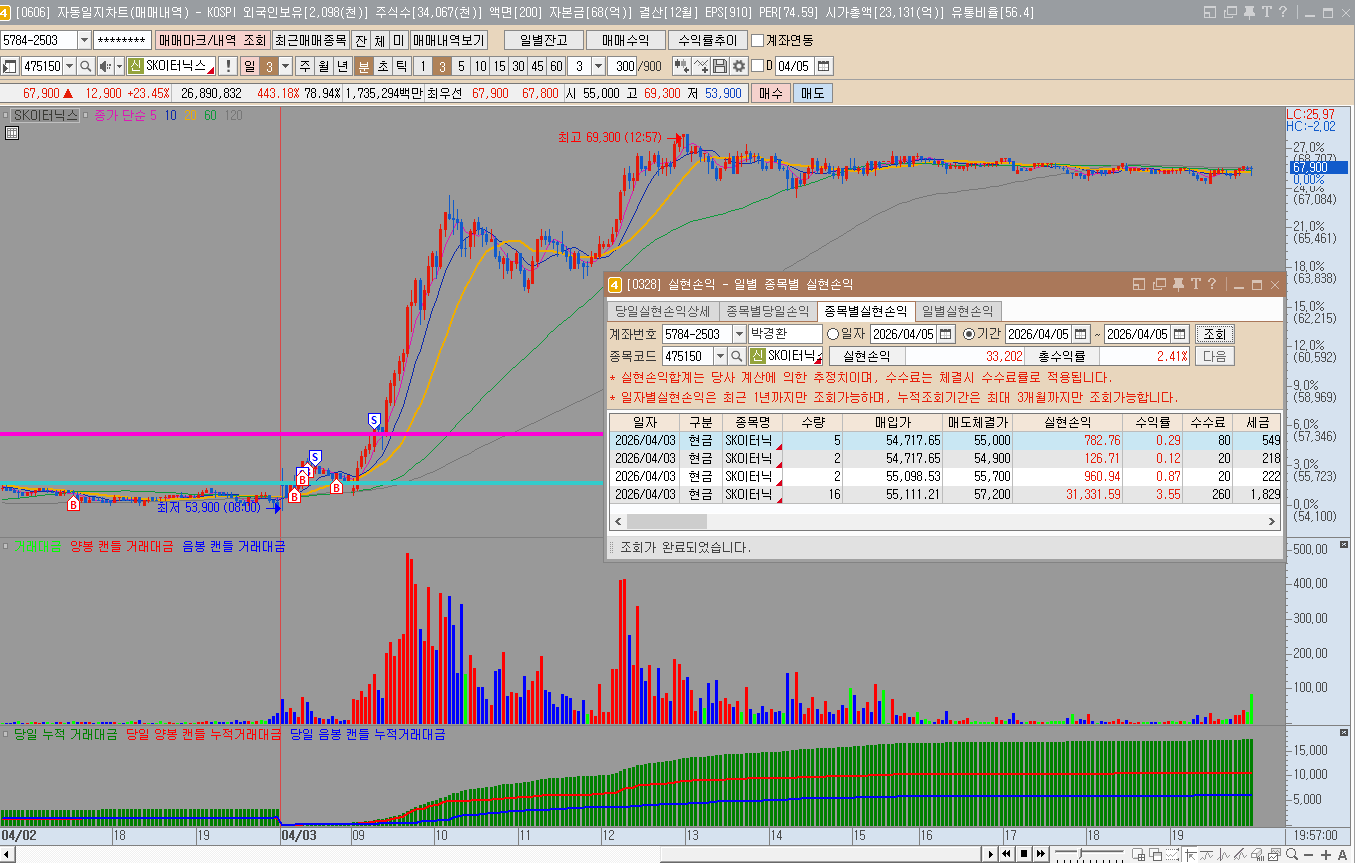
Task: Click 조회 button in 실현손익 window
Action: click(1215, 334)
